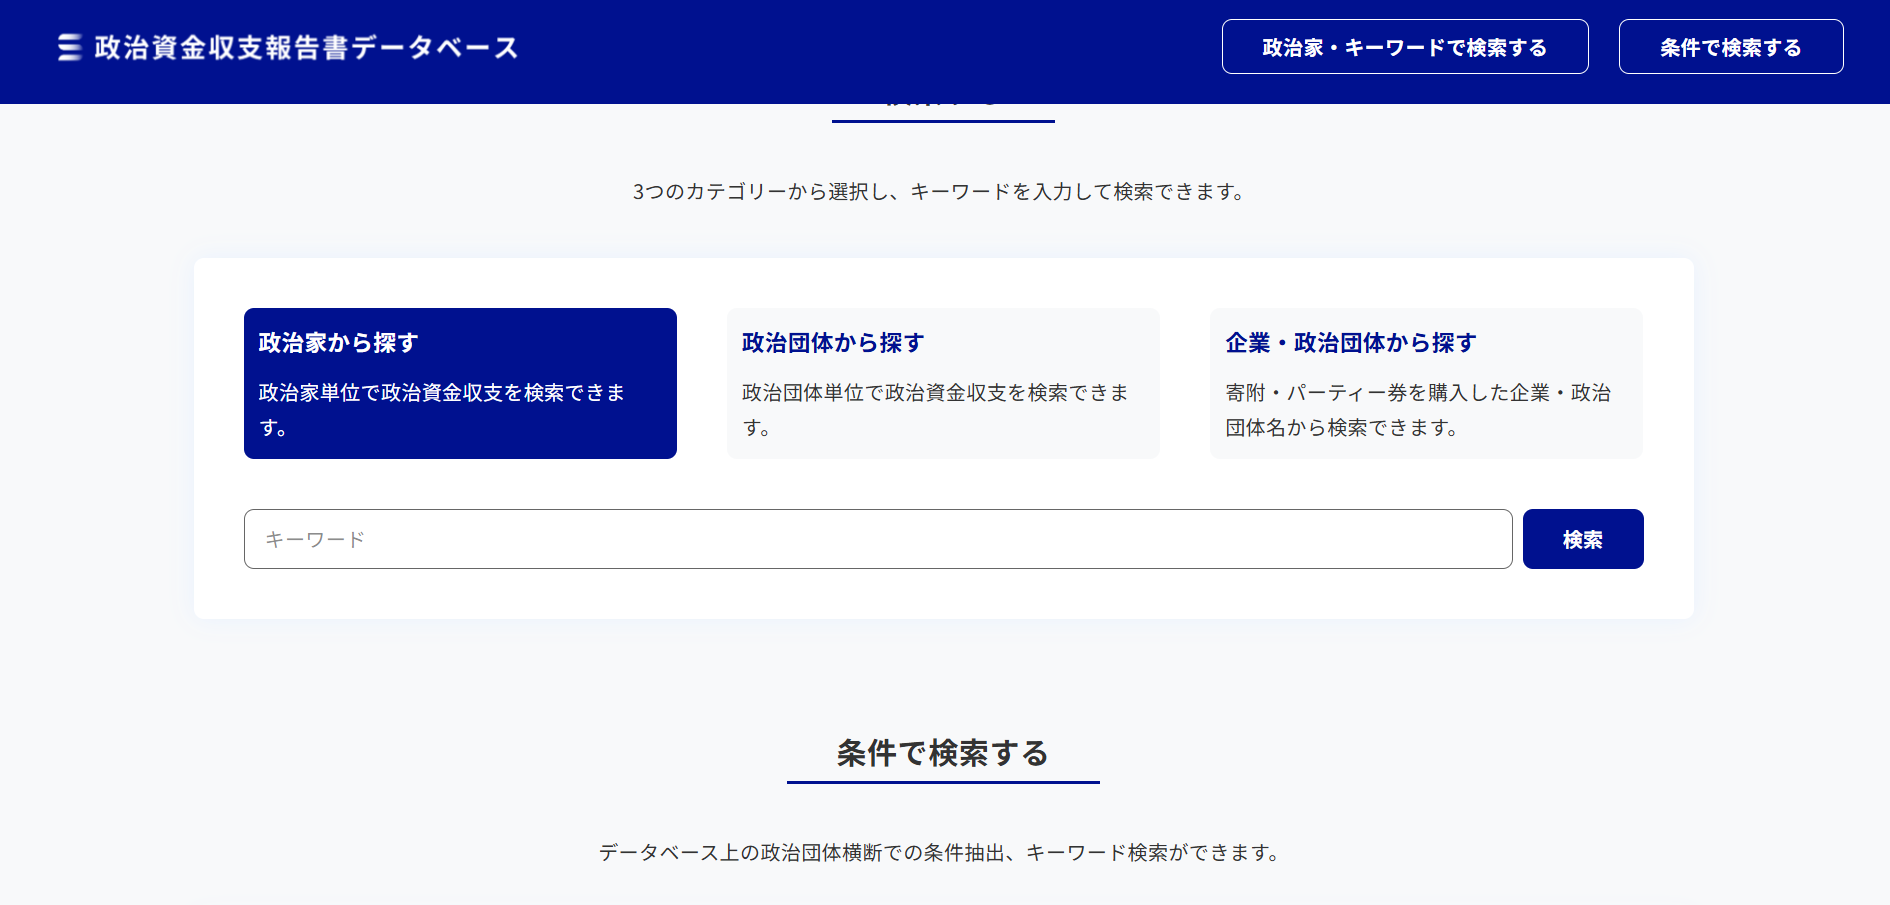Click the blue underline beneath the partially hidden heading
This screenshot has height=905, width=1890.
point(942,121)
